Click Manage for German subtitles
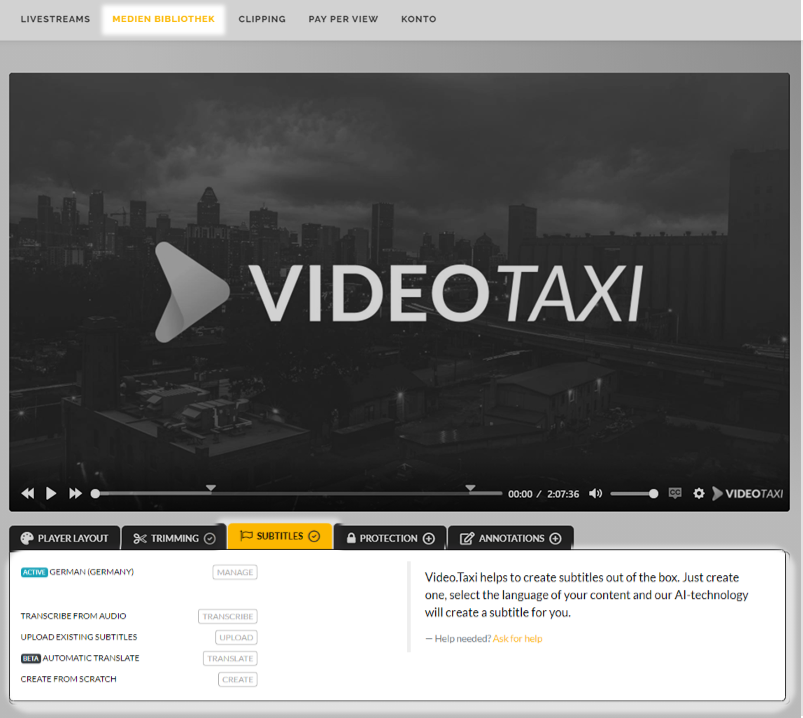Viewport: 803px width, 718px height. click(x=235, y=572)
